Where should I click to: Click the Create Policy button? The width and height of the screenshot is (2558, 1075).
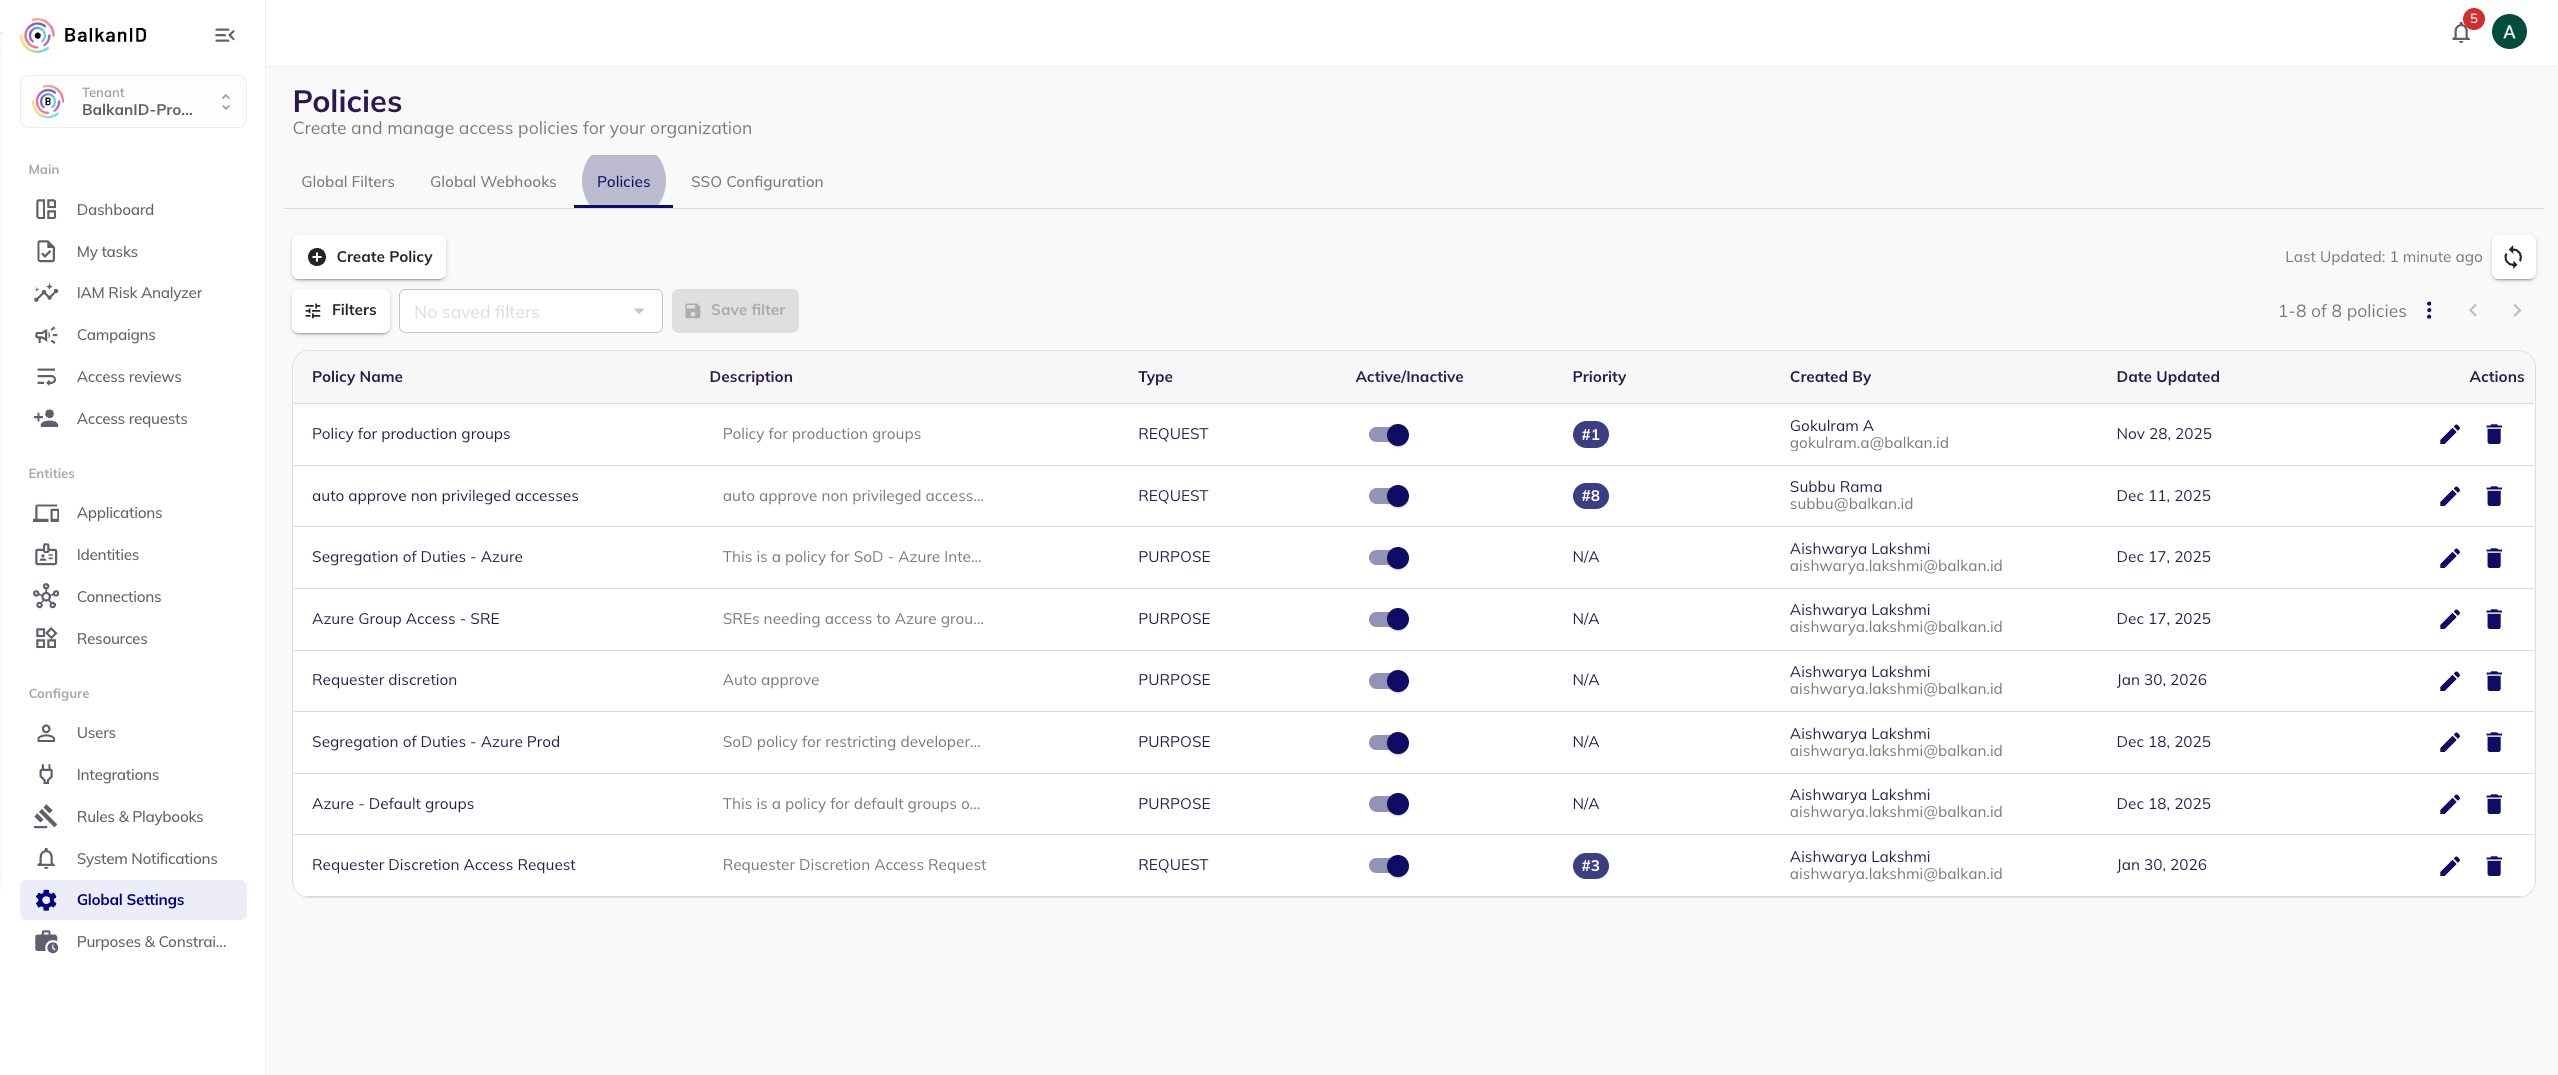(369, 257)
